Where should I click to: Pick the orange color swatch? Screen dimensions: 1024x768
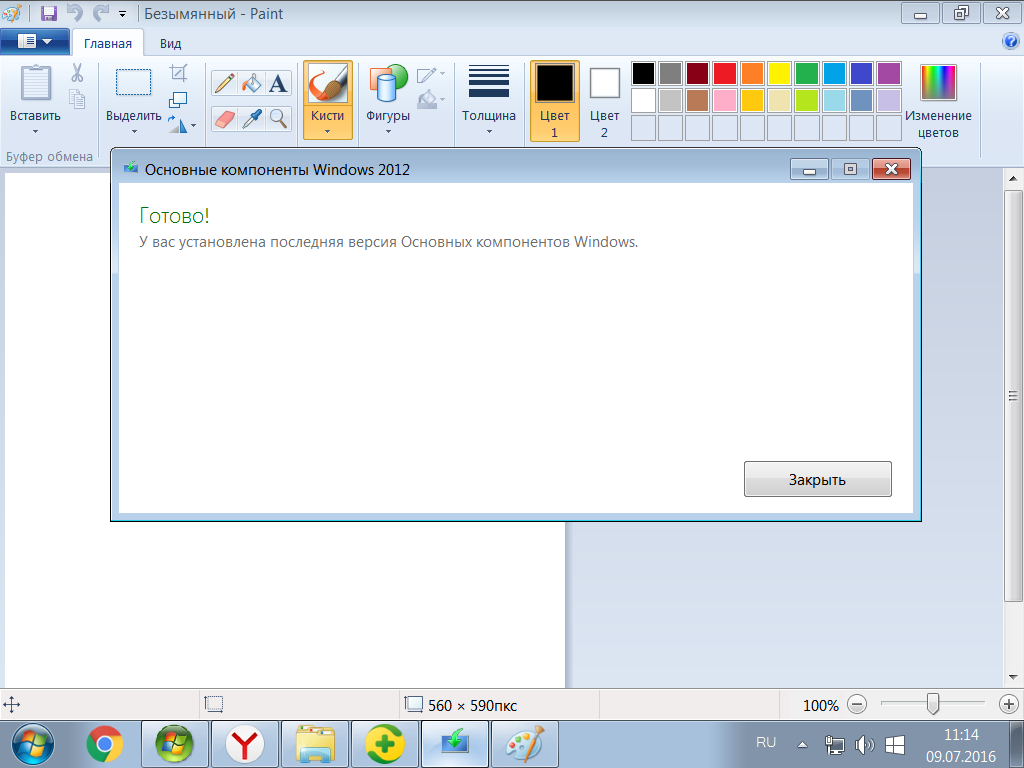coord(752,74)
